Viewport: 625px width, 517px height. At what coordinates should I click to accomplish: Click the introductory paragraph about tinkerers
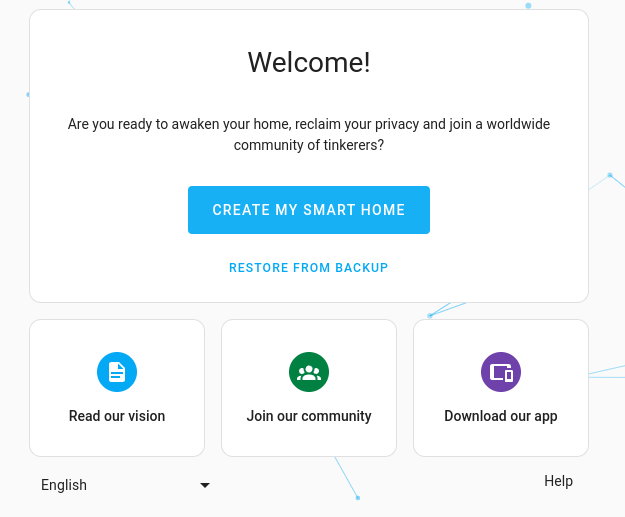pos(309,135)
